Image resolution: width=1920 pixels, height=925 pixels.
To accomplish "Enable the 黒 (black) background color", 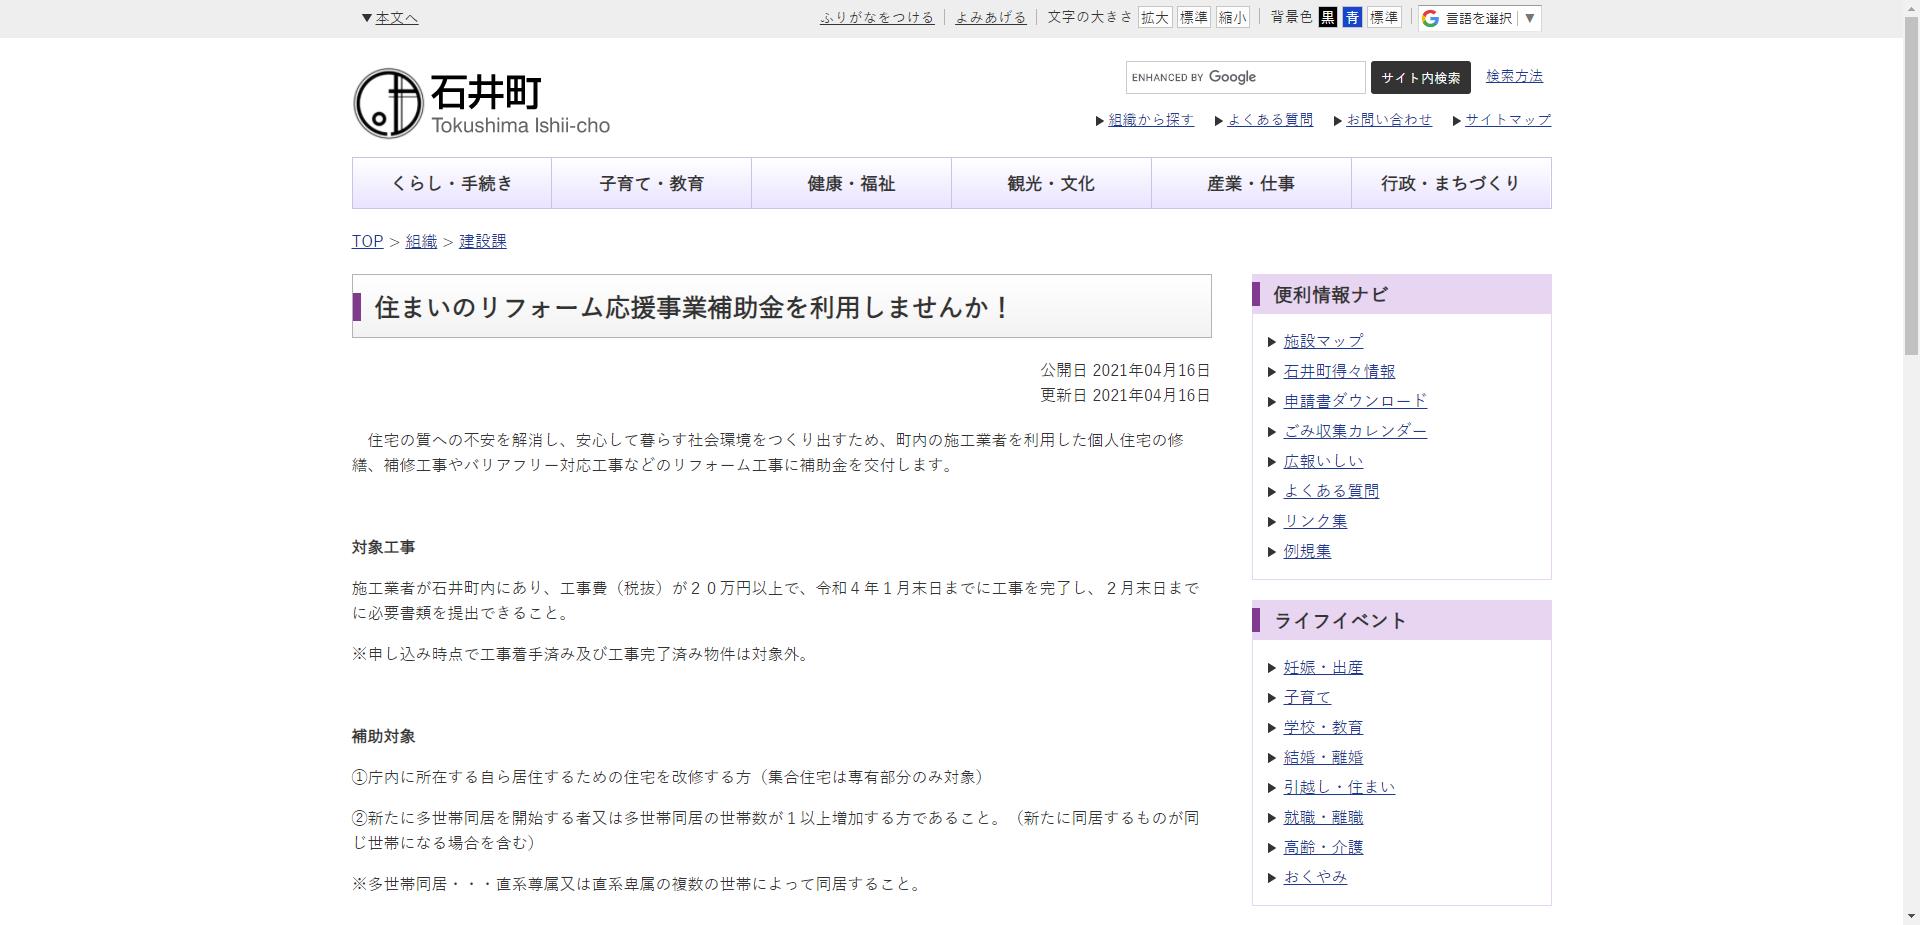I will click(x=1327, y=17).
